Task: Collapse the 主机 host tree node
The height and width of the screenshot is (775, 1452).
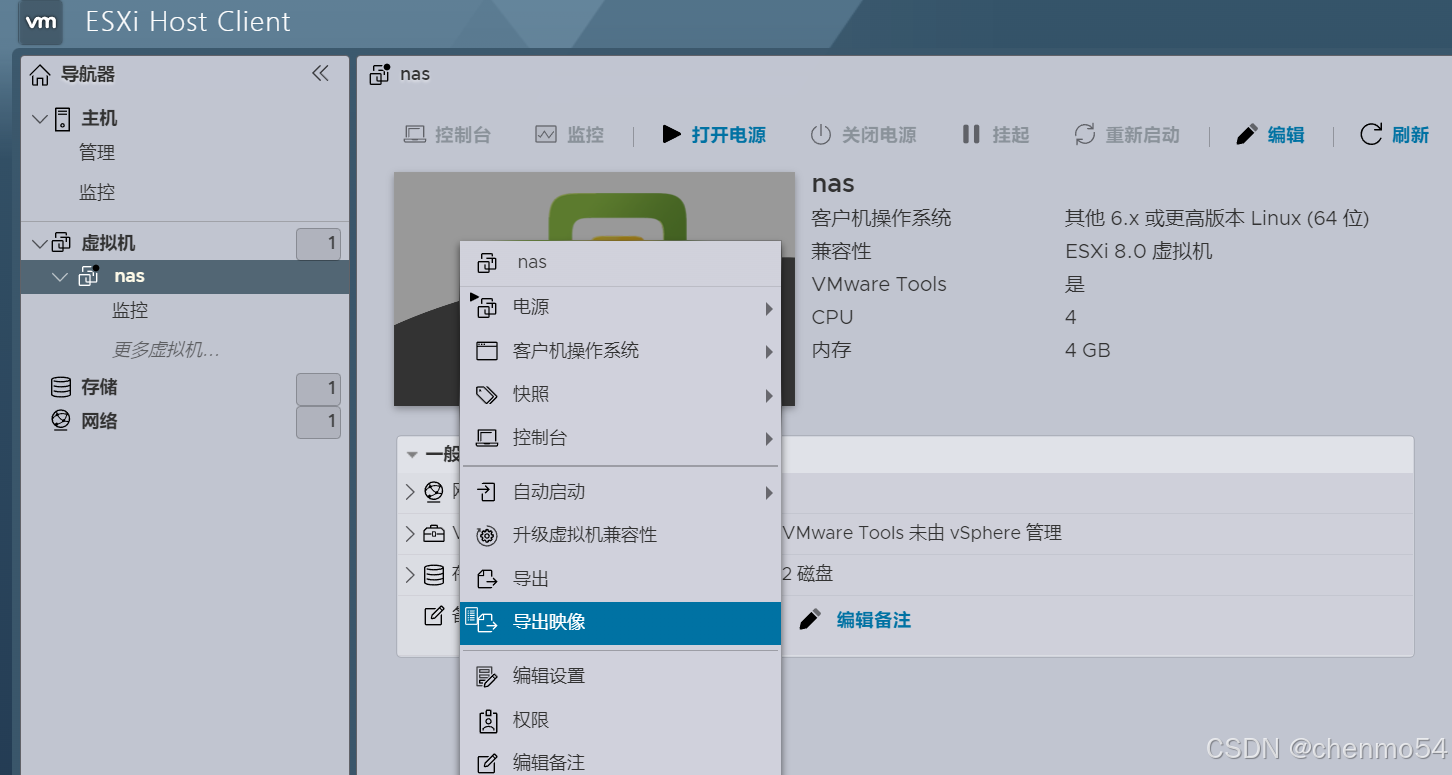Action: (39, 119)
